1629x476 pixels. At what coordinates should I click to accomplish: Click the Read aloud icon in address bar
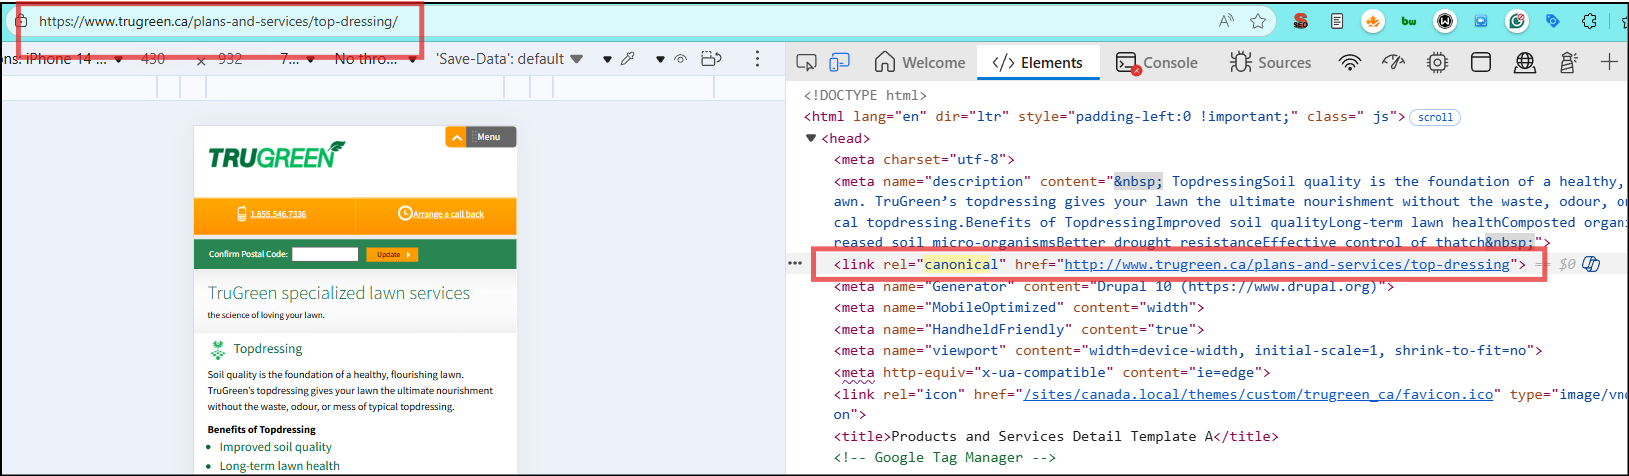click(x=1226, y=21)
